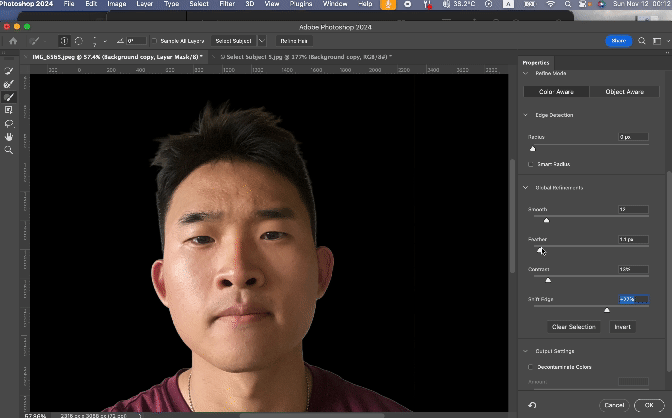Click the Home icon in options bar
The width and height of the screenshot is (672, 418).
point(13,41)
